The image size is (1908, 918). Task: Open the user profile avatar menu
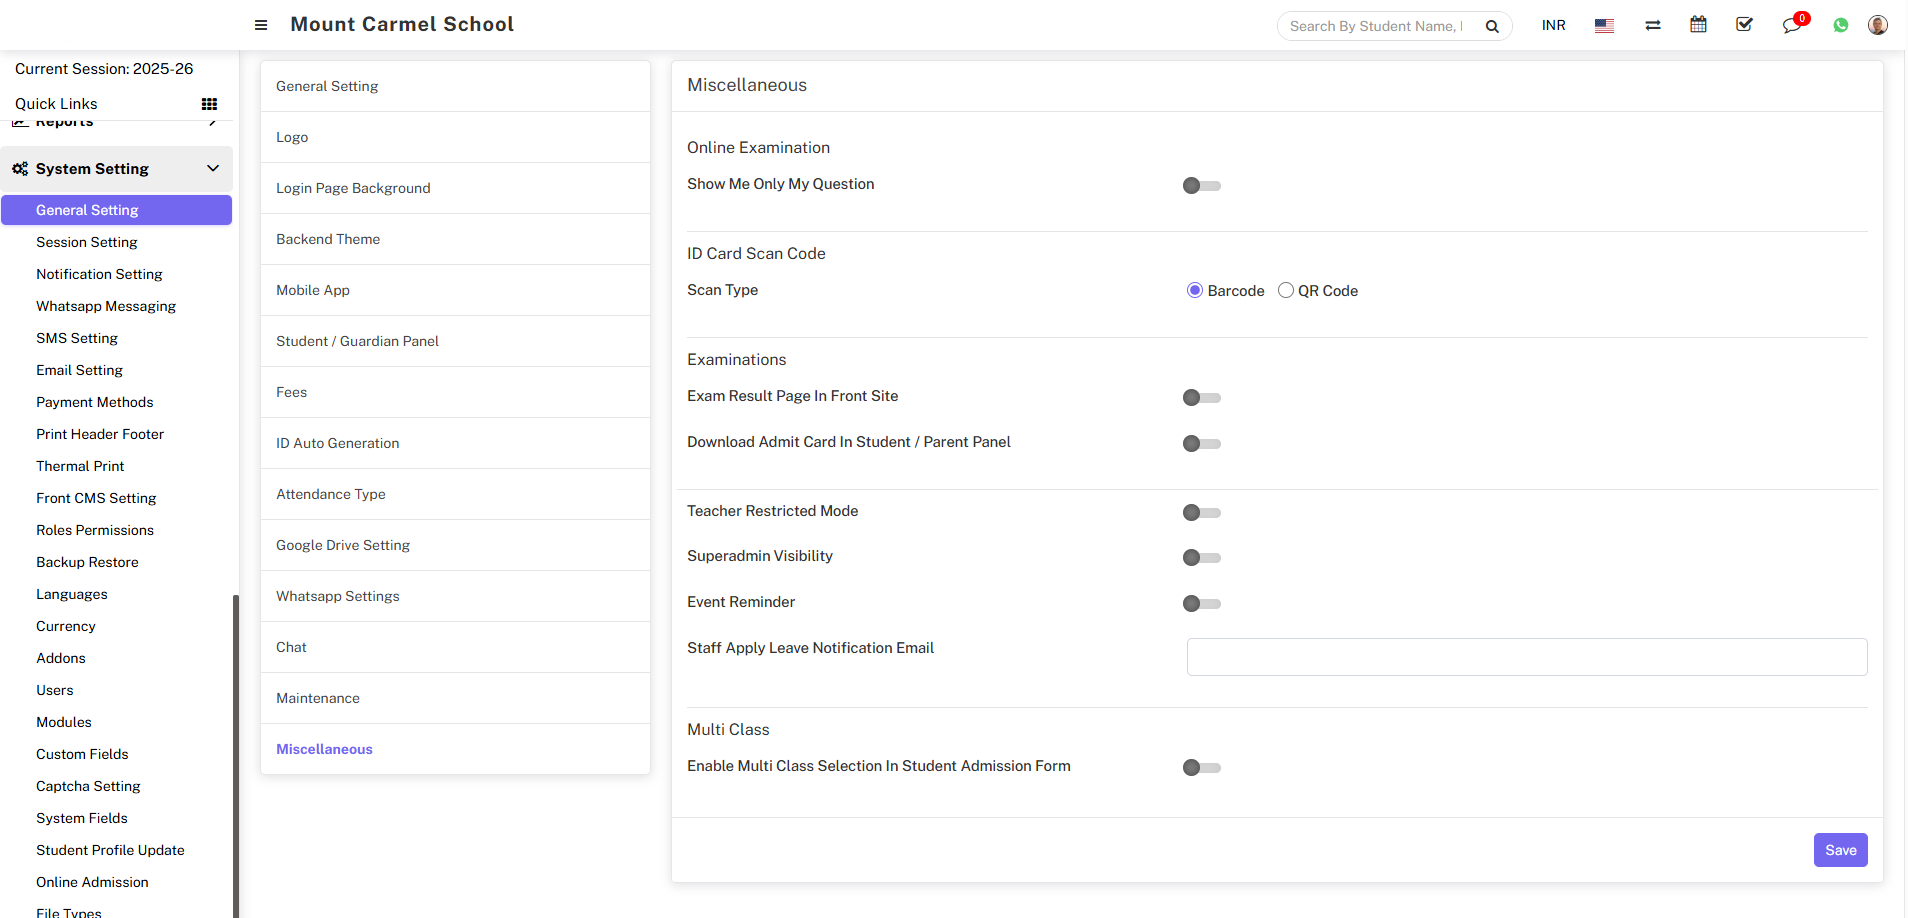pyautogui.click(x=1877, y=25)
